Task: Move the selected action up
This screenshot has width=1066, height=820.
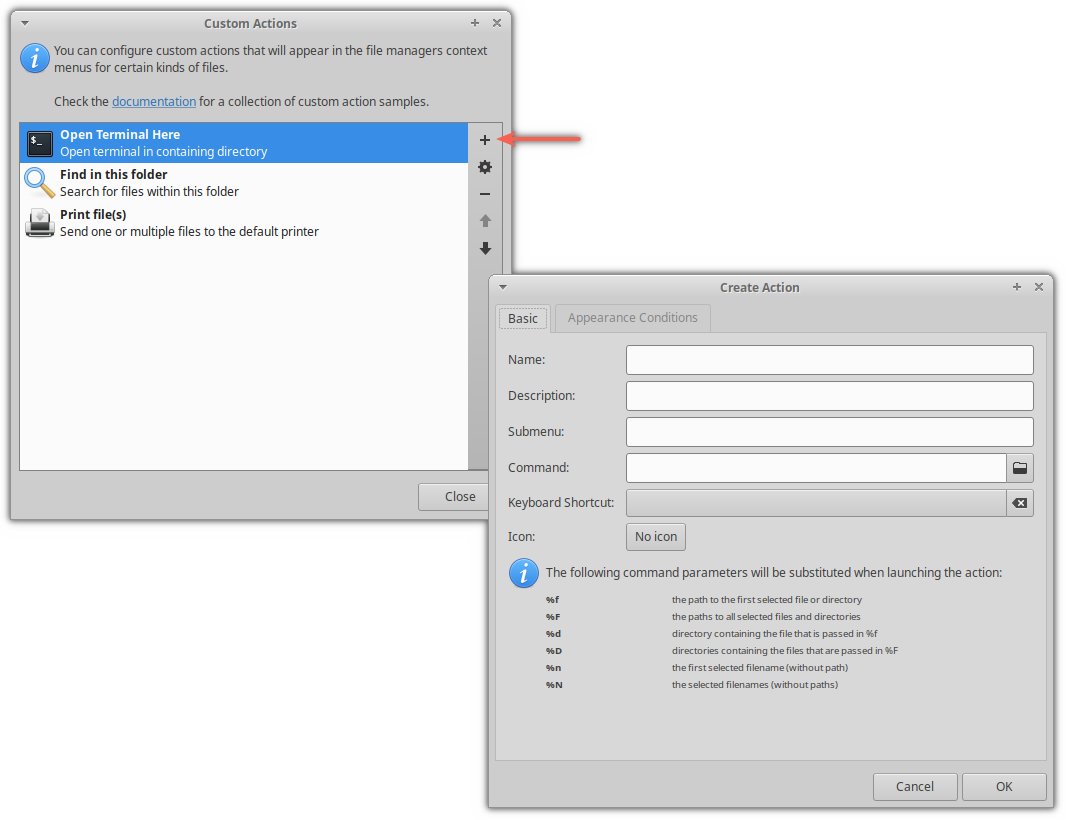Action: [485, 221]
